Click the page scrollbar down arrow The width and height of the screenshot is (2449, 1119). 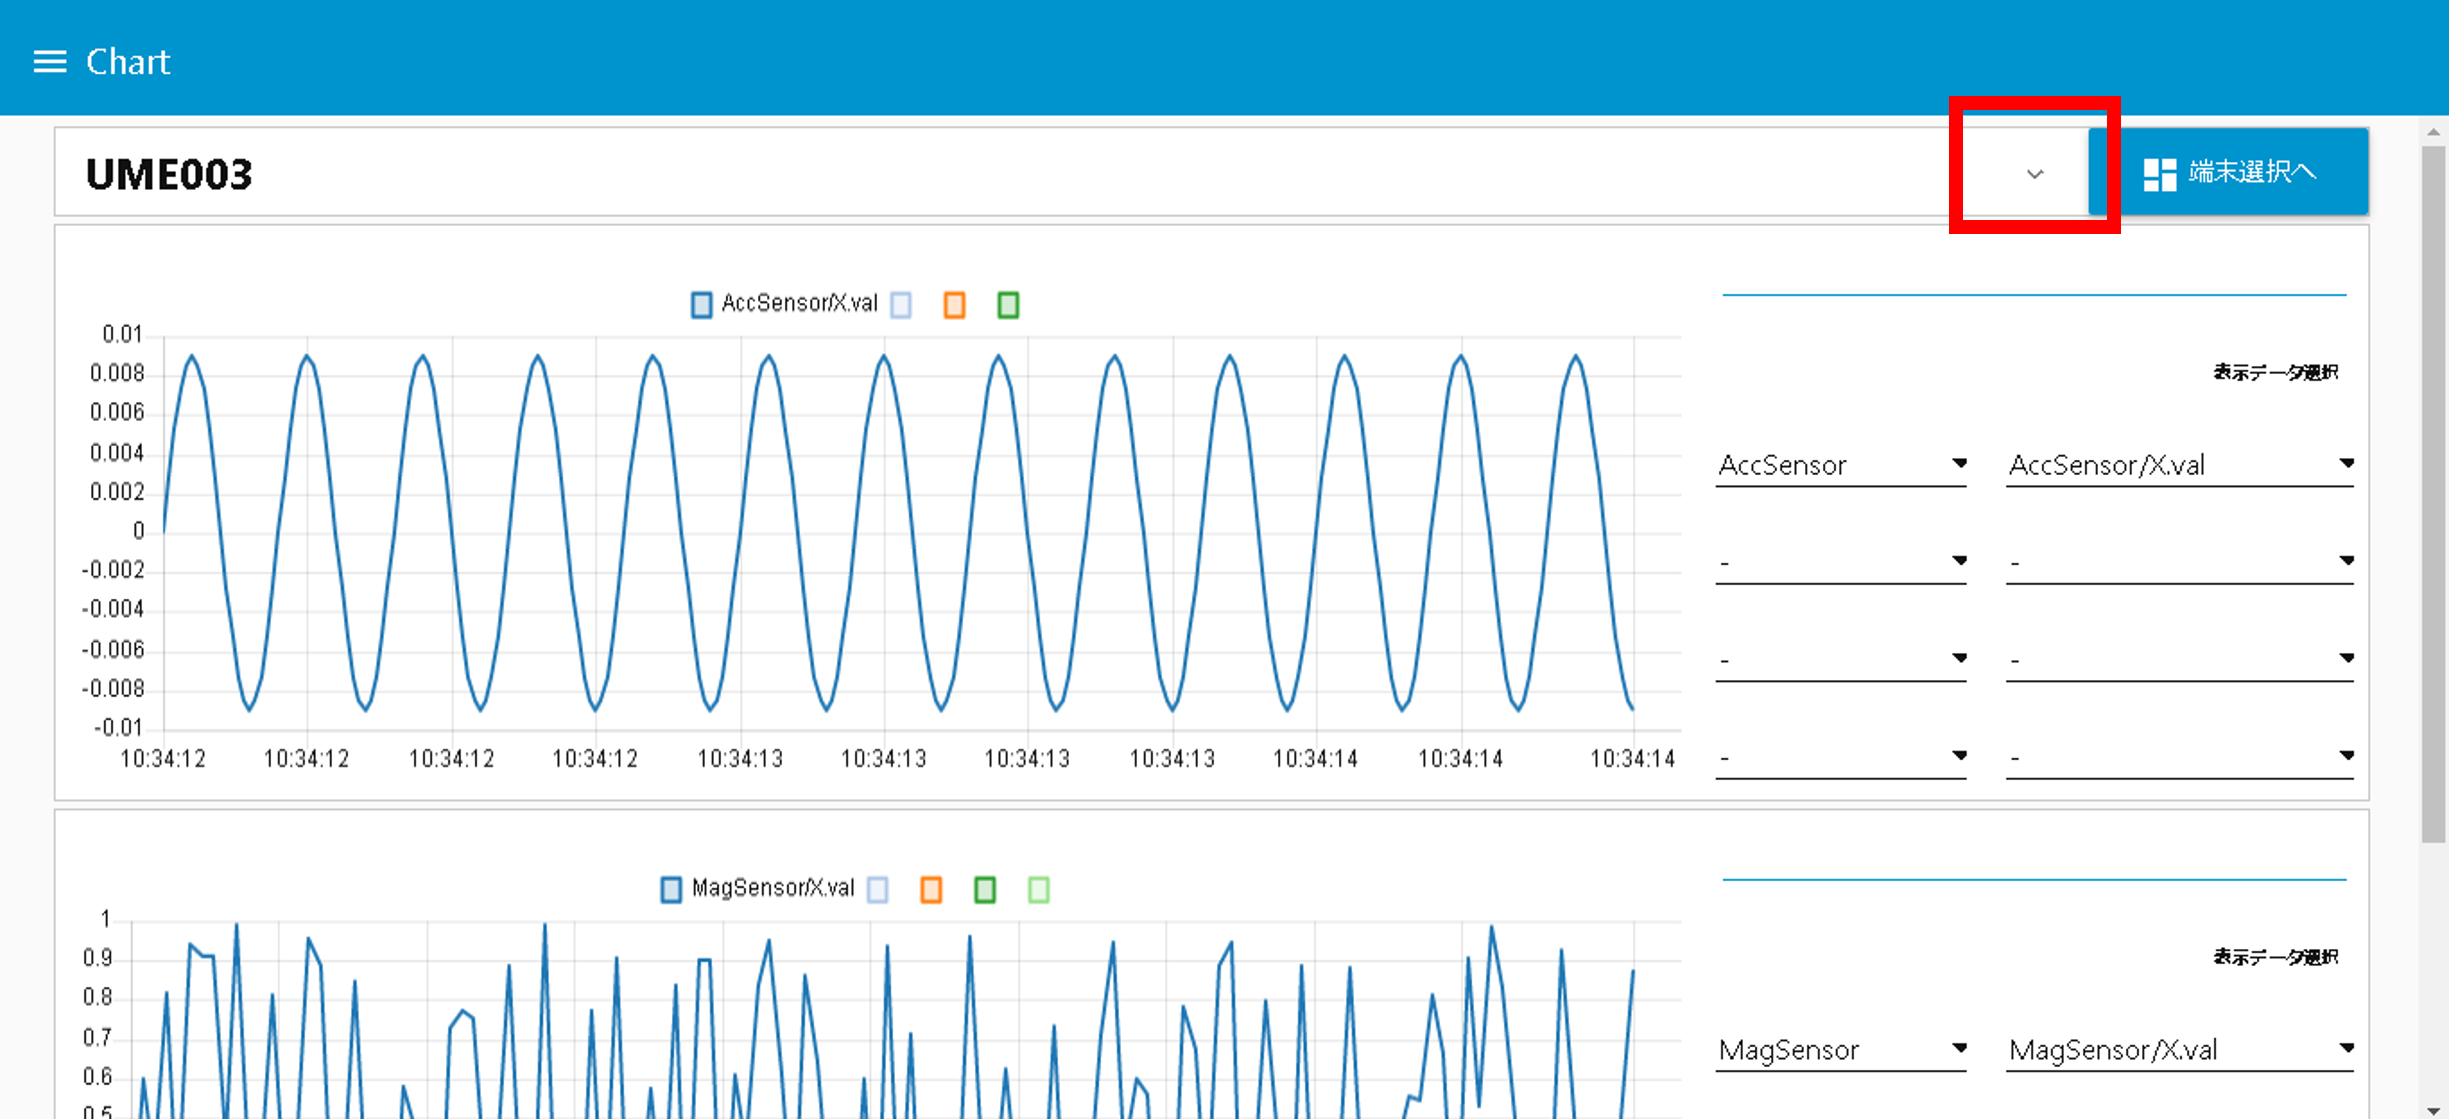click(2434, 1109)
